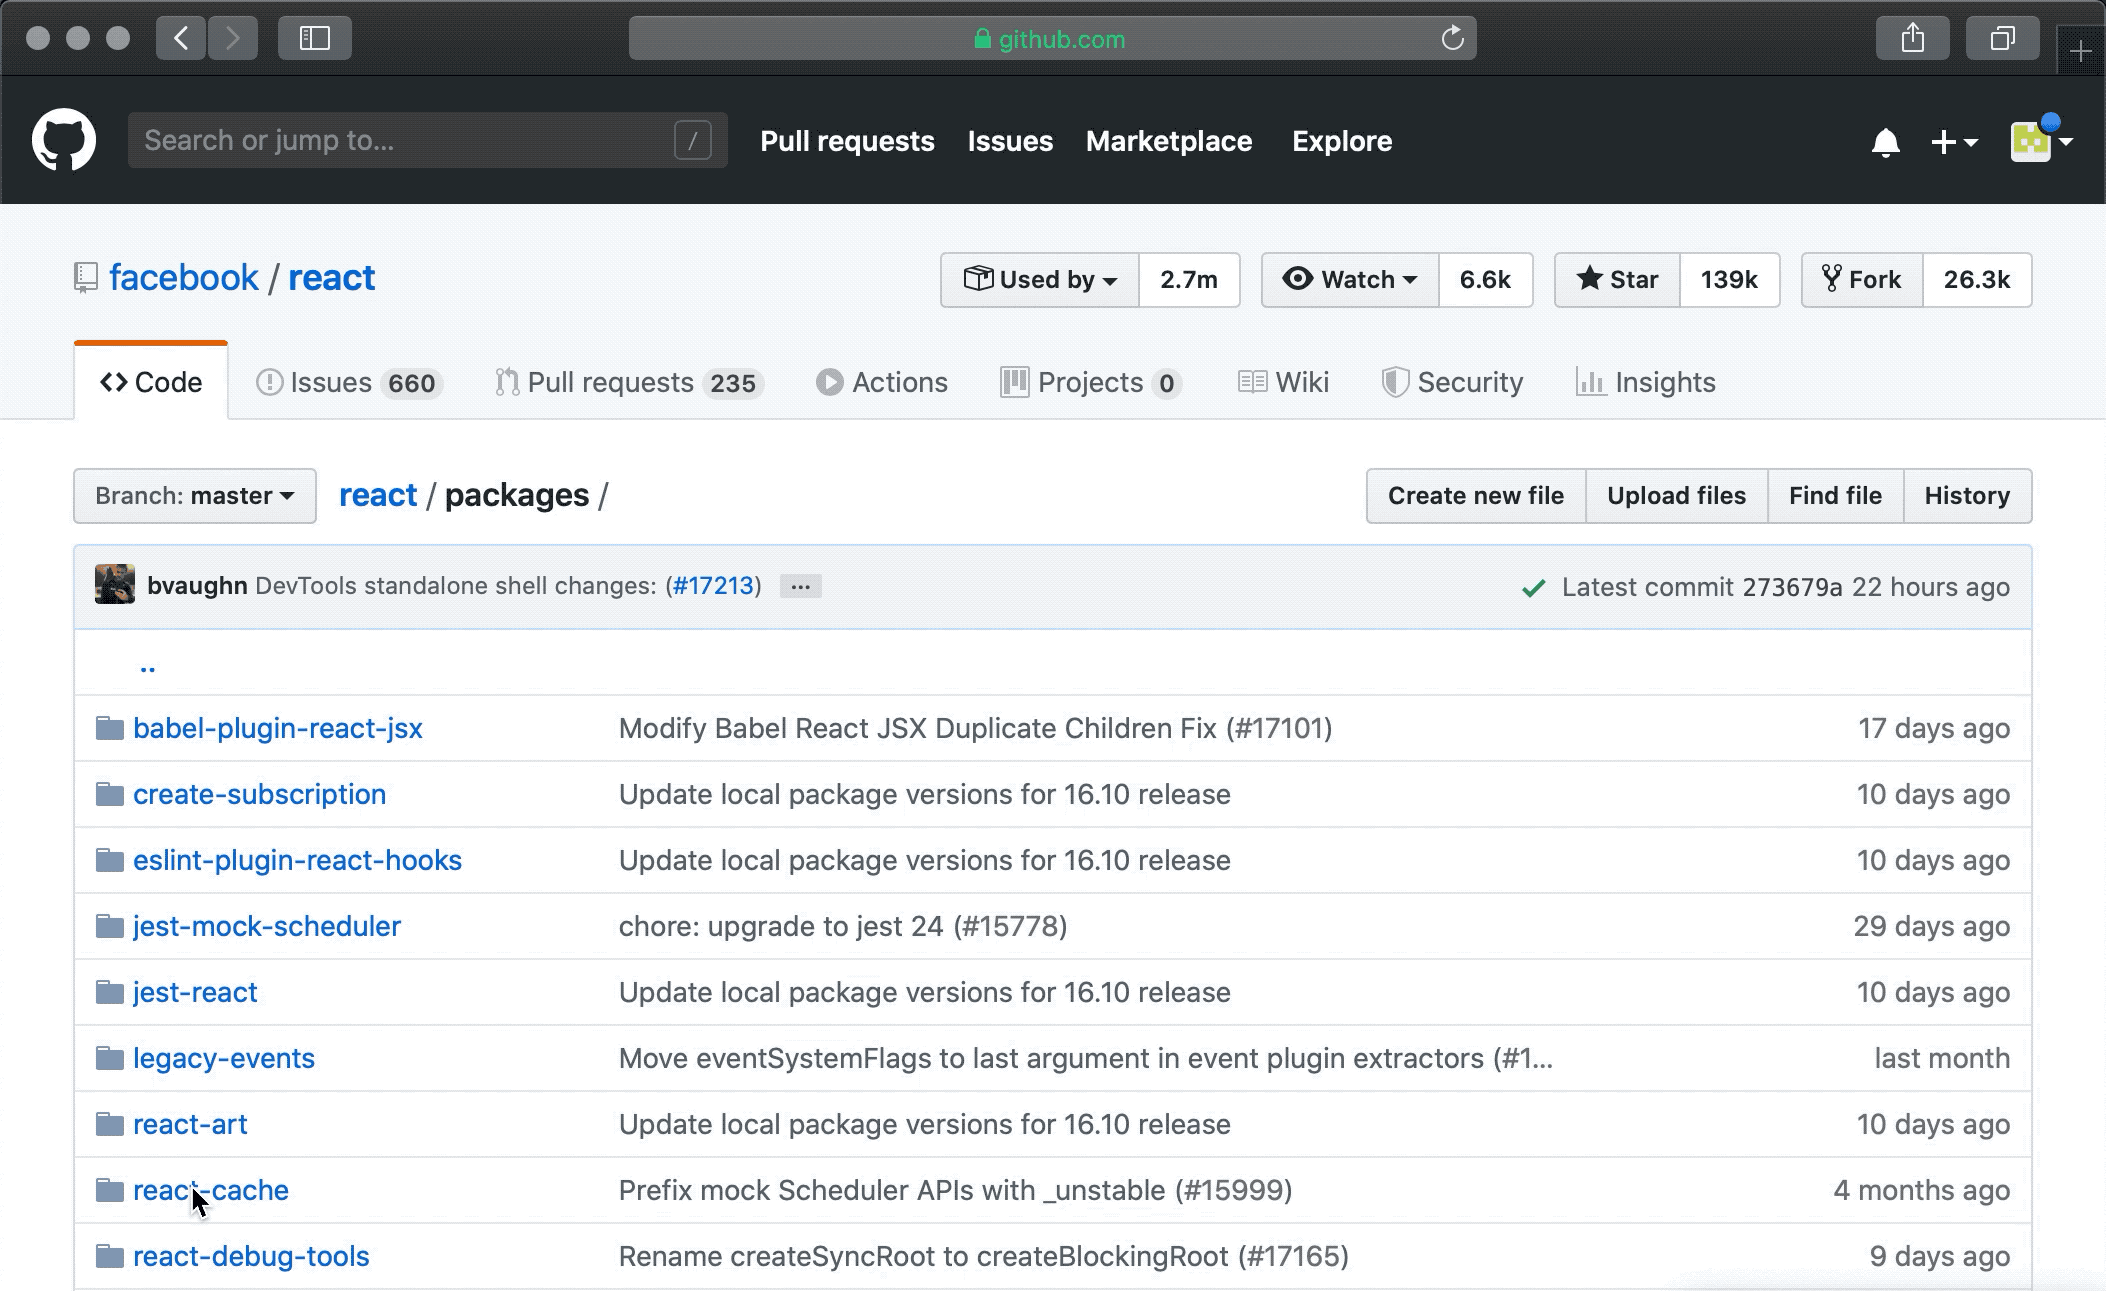This screenshot has height=1291, width=2106.
Task: Open pull request #17213 link
Action: click(713, 586)
